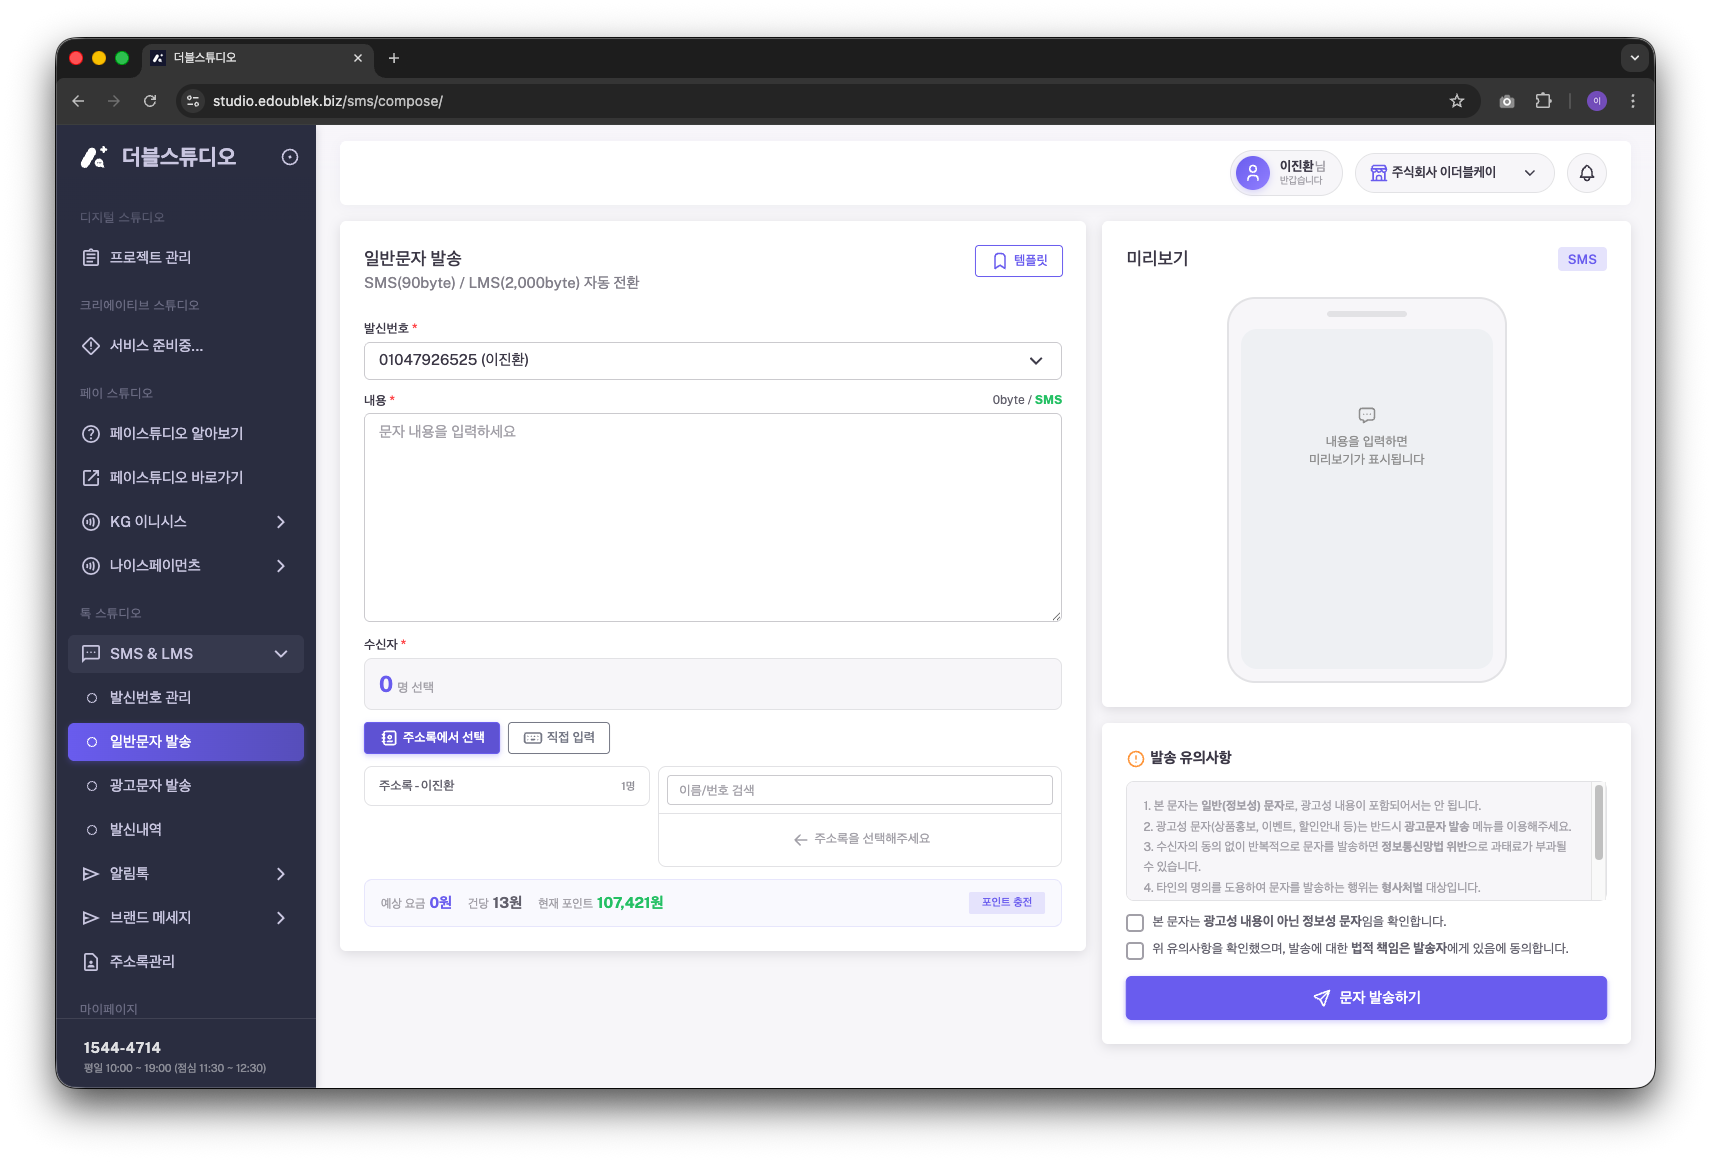Open the 주식회사 이더블케이 company dropdown

pyautogui.click(x=1455, y=173)
